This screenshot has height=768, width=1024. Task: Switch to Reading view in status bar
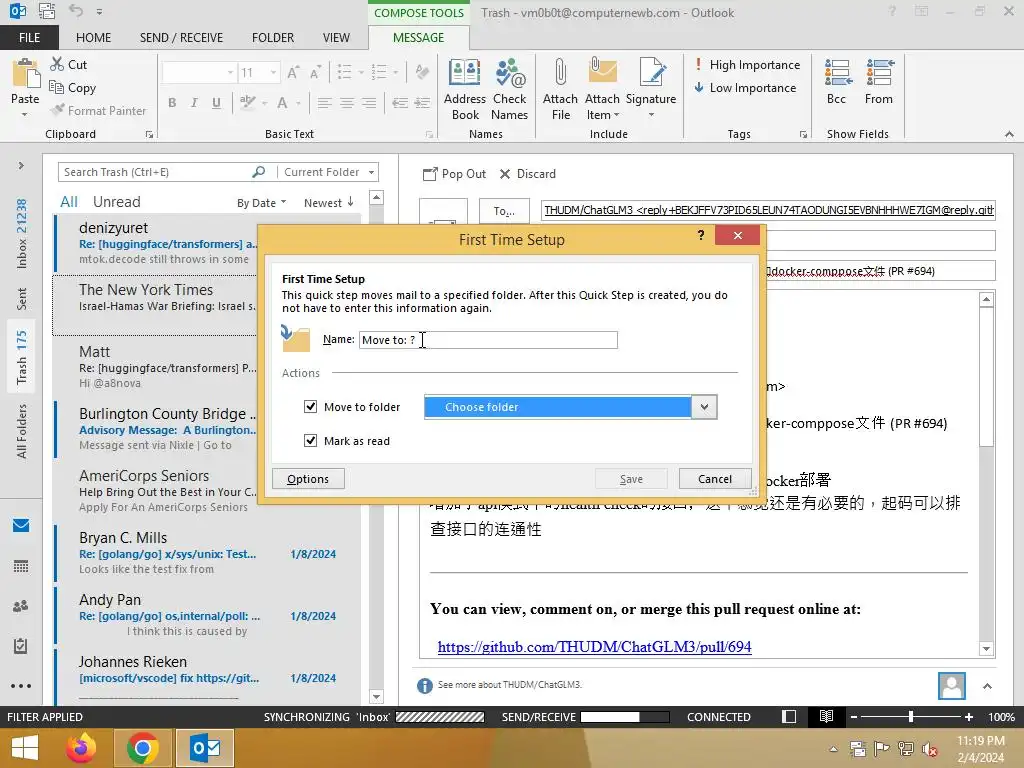click(x=826, y=716)
